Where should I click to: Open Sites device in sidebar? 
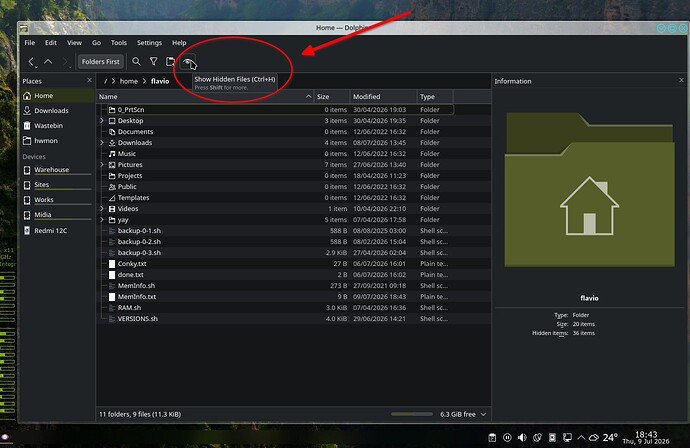(x=57, y=185)
